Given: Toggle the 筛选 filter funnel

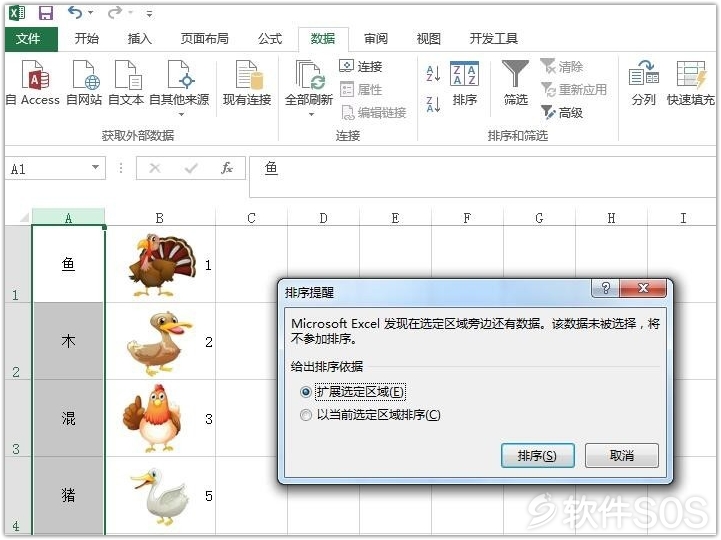Looking at the screenshot, I should (x=515, y=83).
